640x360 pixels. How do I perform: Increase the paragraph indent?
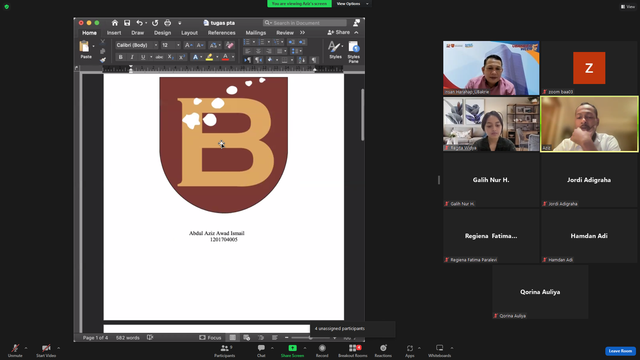click(x=302, y=42)
